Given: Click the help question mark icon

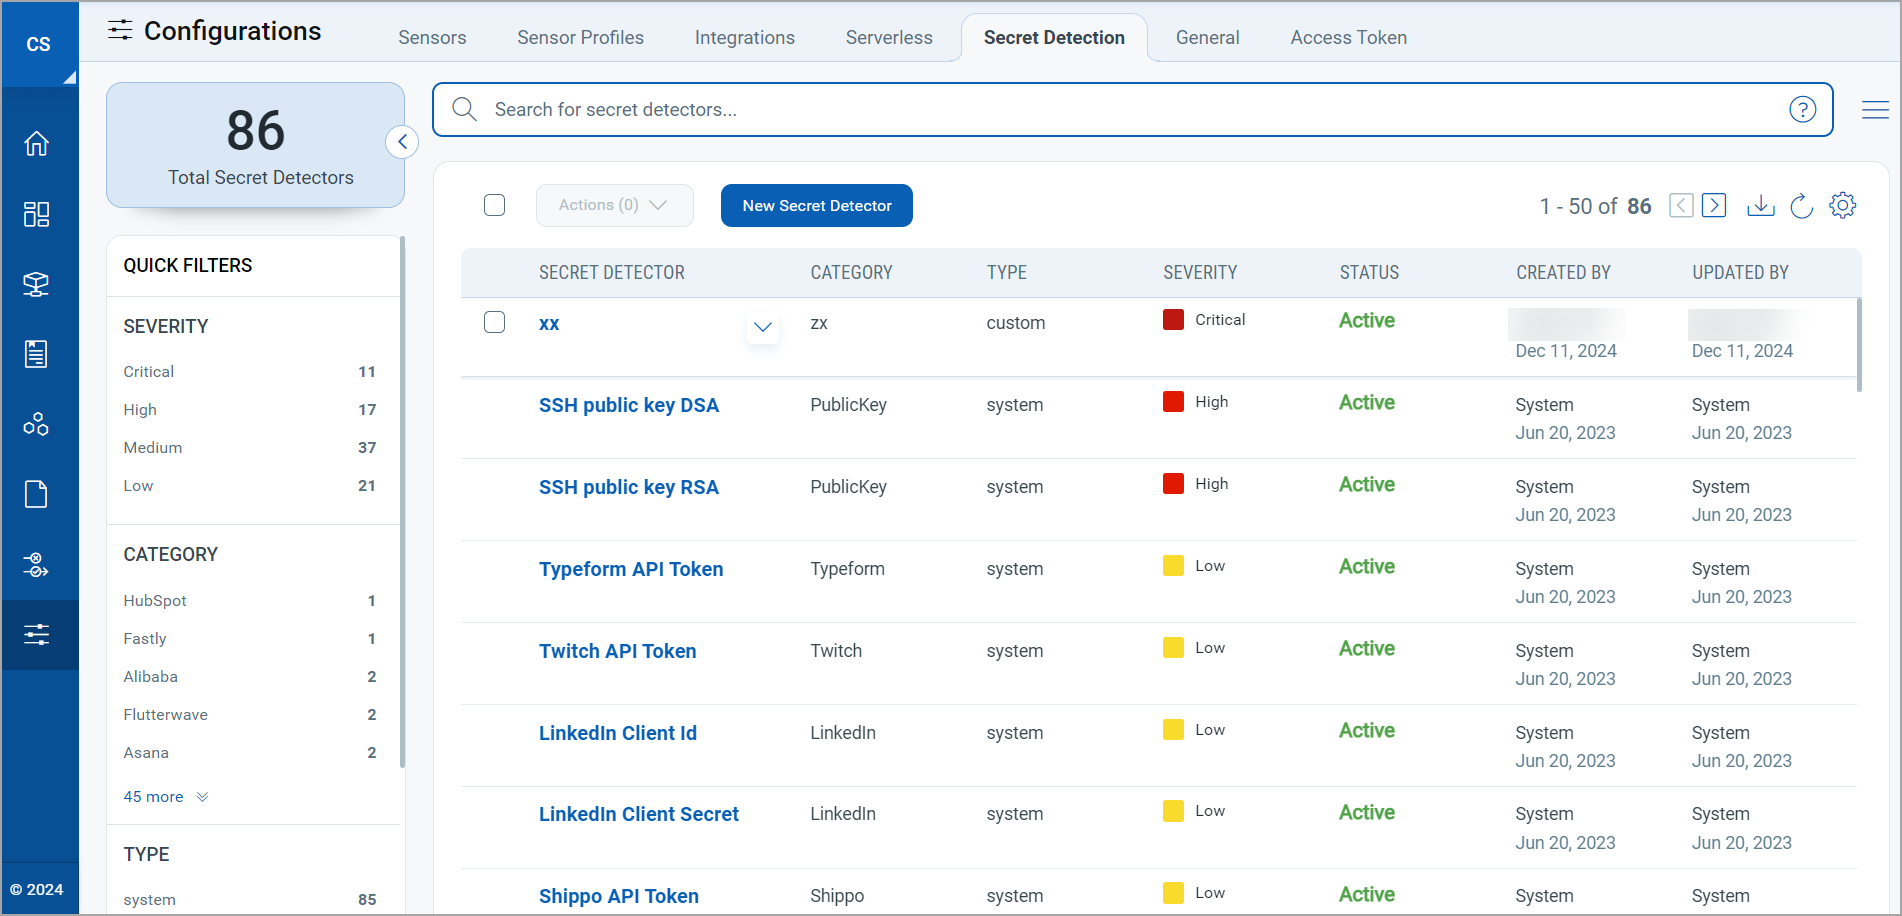Looking at the screenshot, I should pos(1802,110).
